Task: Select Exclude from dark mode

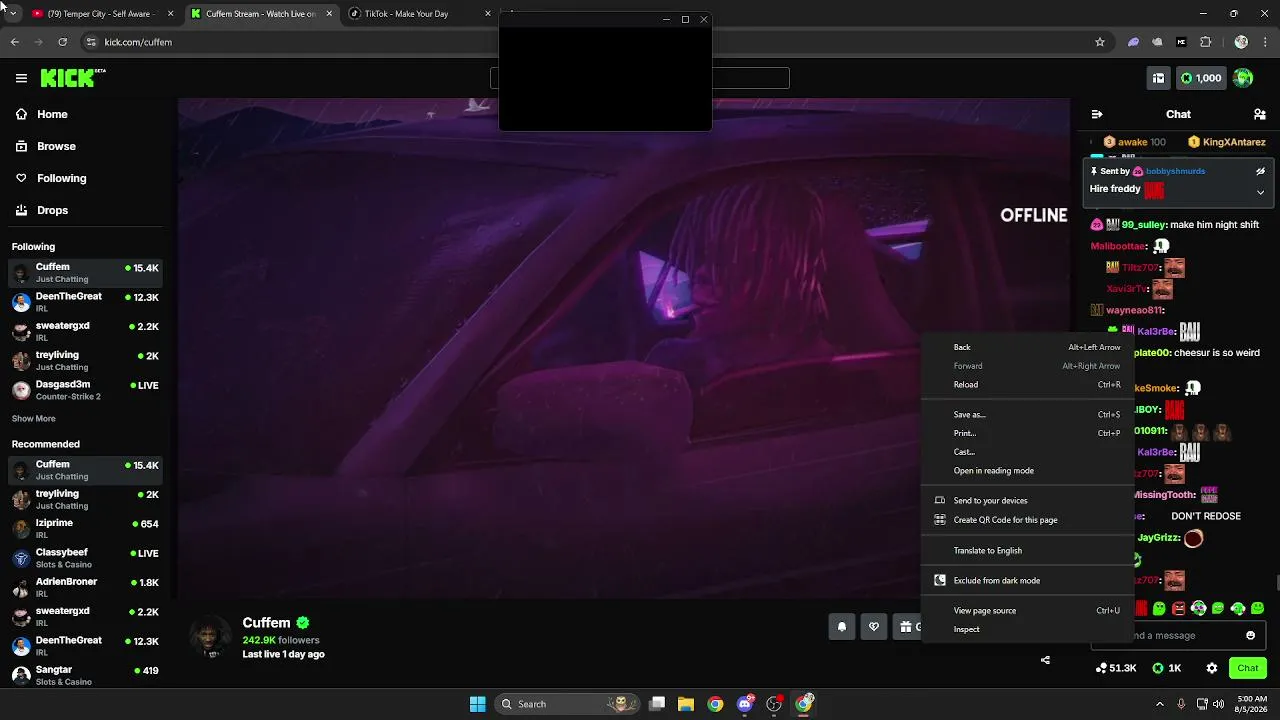Action: pyautogui.click(x=1027, y=581)
